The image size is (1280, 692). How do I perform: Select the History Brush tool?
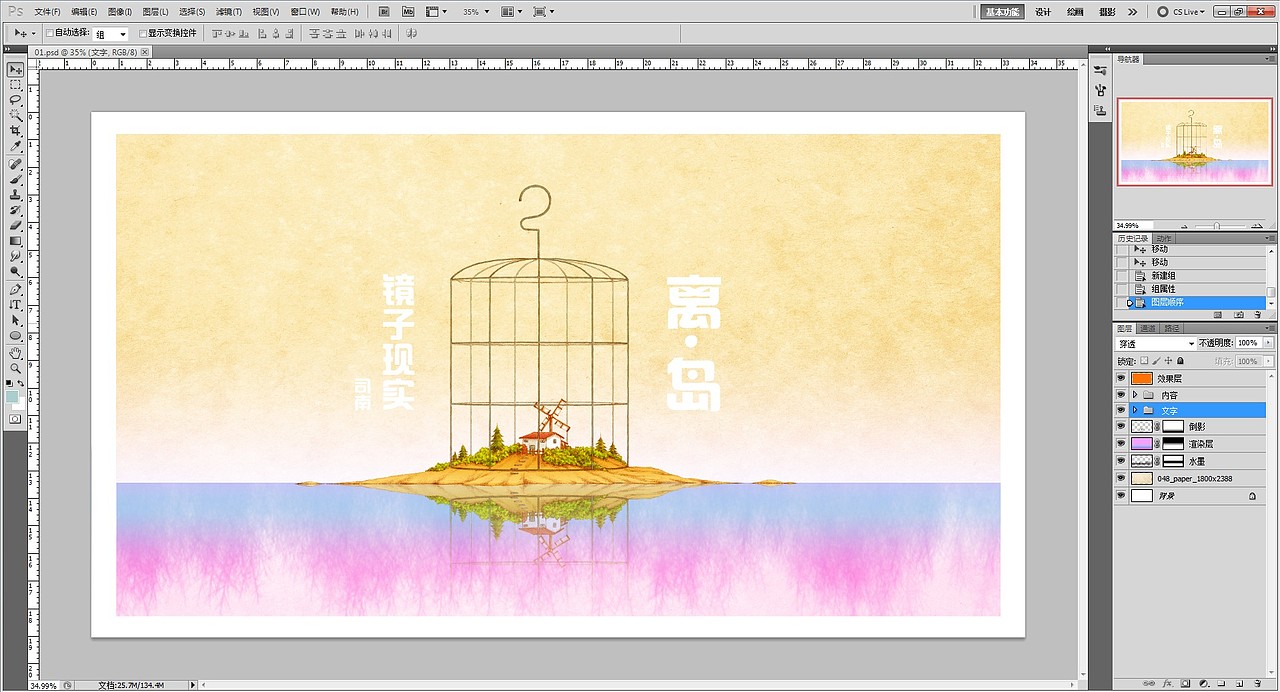tap(15, 210)
